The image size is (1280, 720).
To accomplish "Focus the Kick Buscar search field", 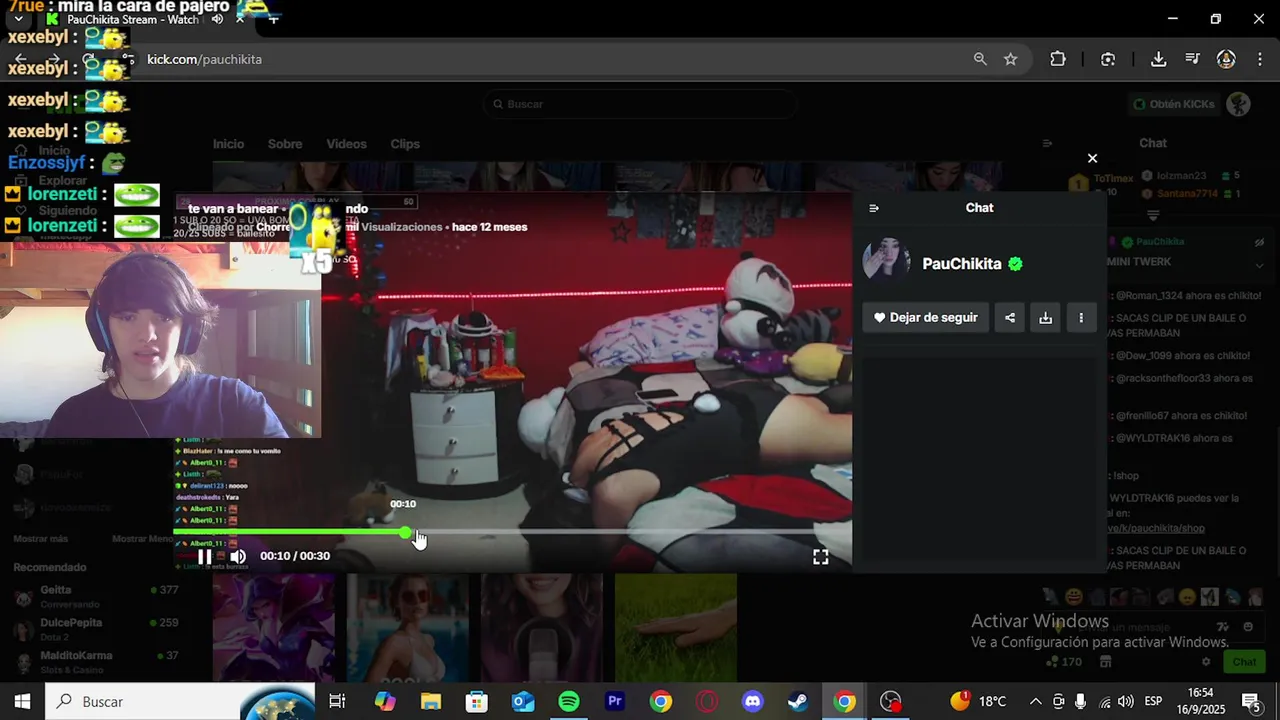I will (640, 104).
